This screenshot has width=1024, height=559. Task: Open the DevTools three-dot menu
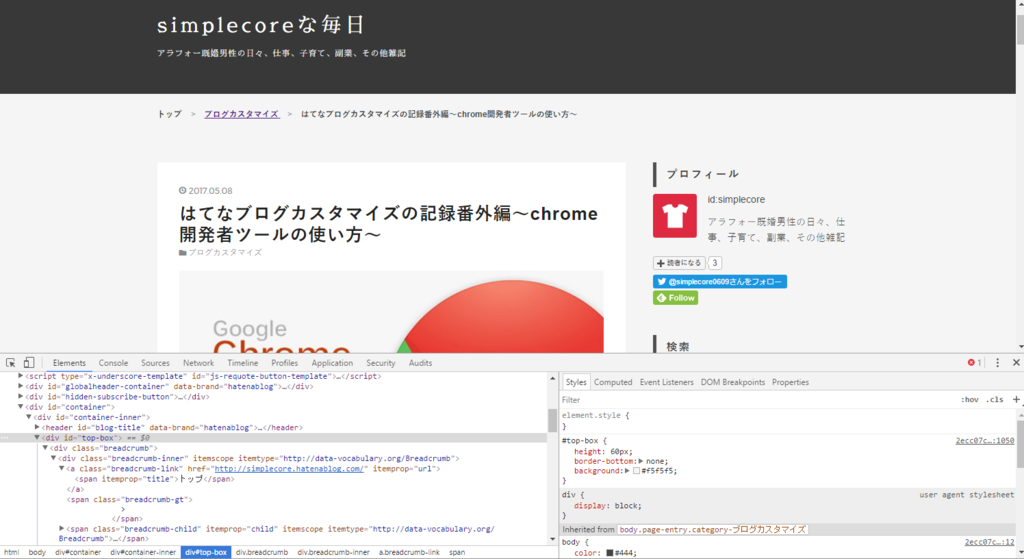(x=997, y=362)
